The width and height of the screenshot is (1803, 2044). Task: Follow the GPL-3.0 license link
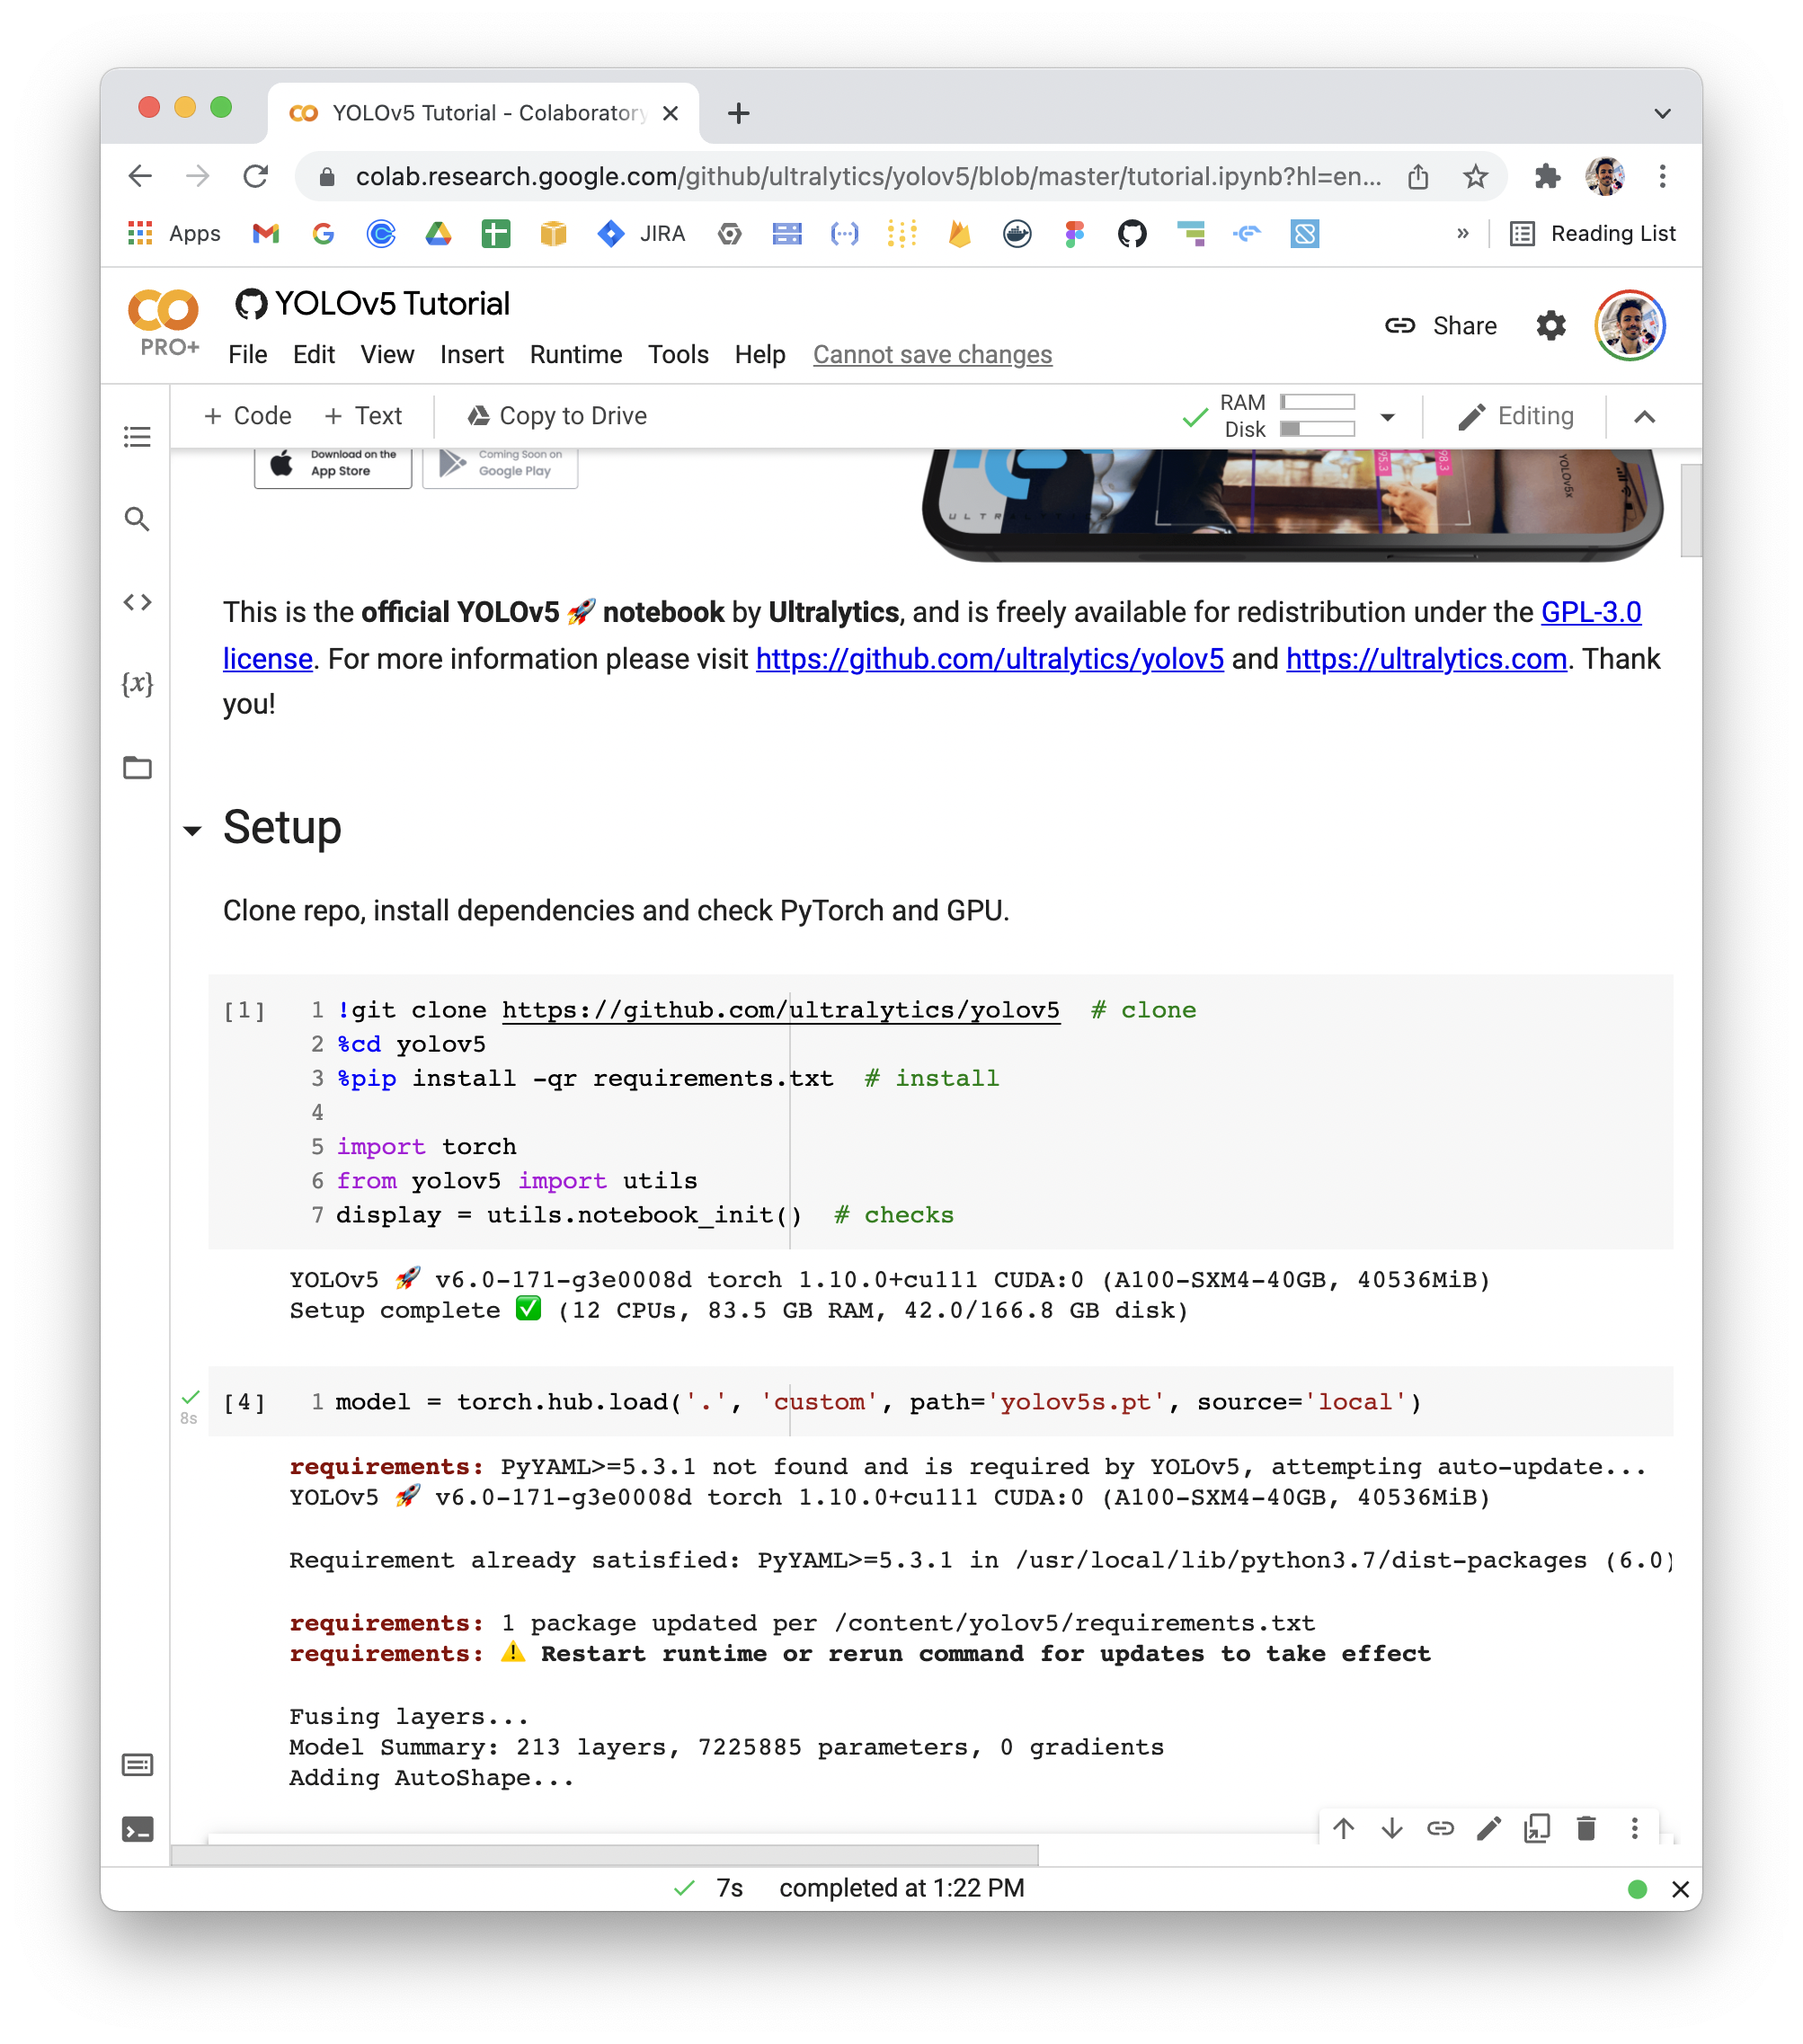(1590, 611)
